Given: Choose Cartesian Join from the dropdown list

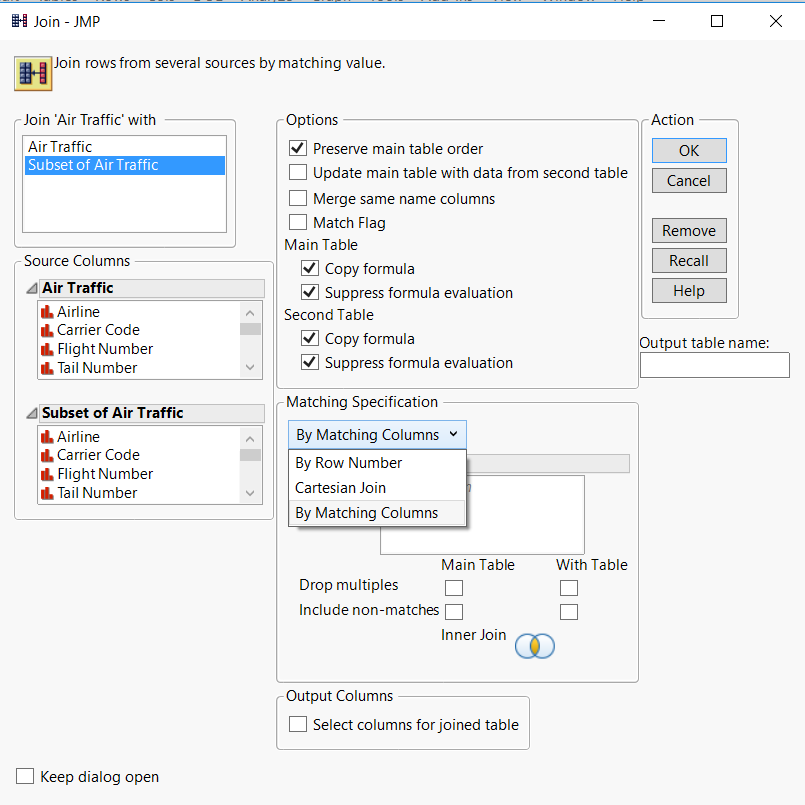Looking at the screenshot, I should point(377,488).
